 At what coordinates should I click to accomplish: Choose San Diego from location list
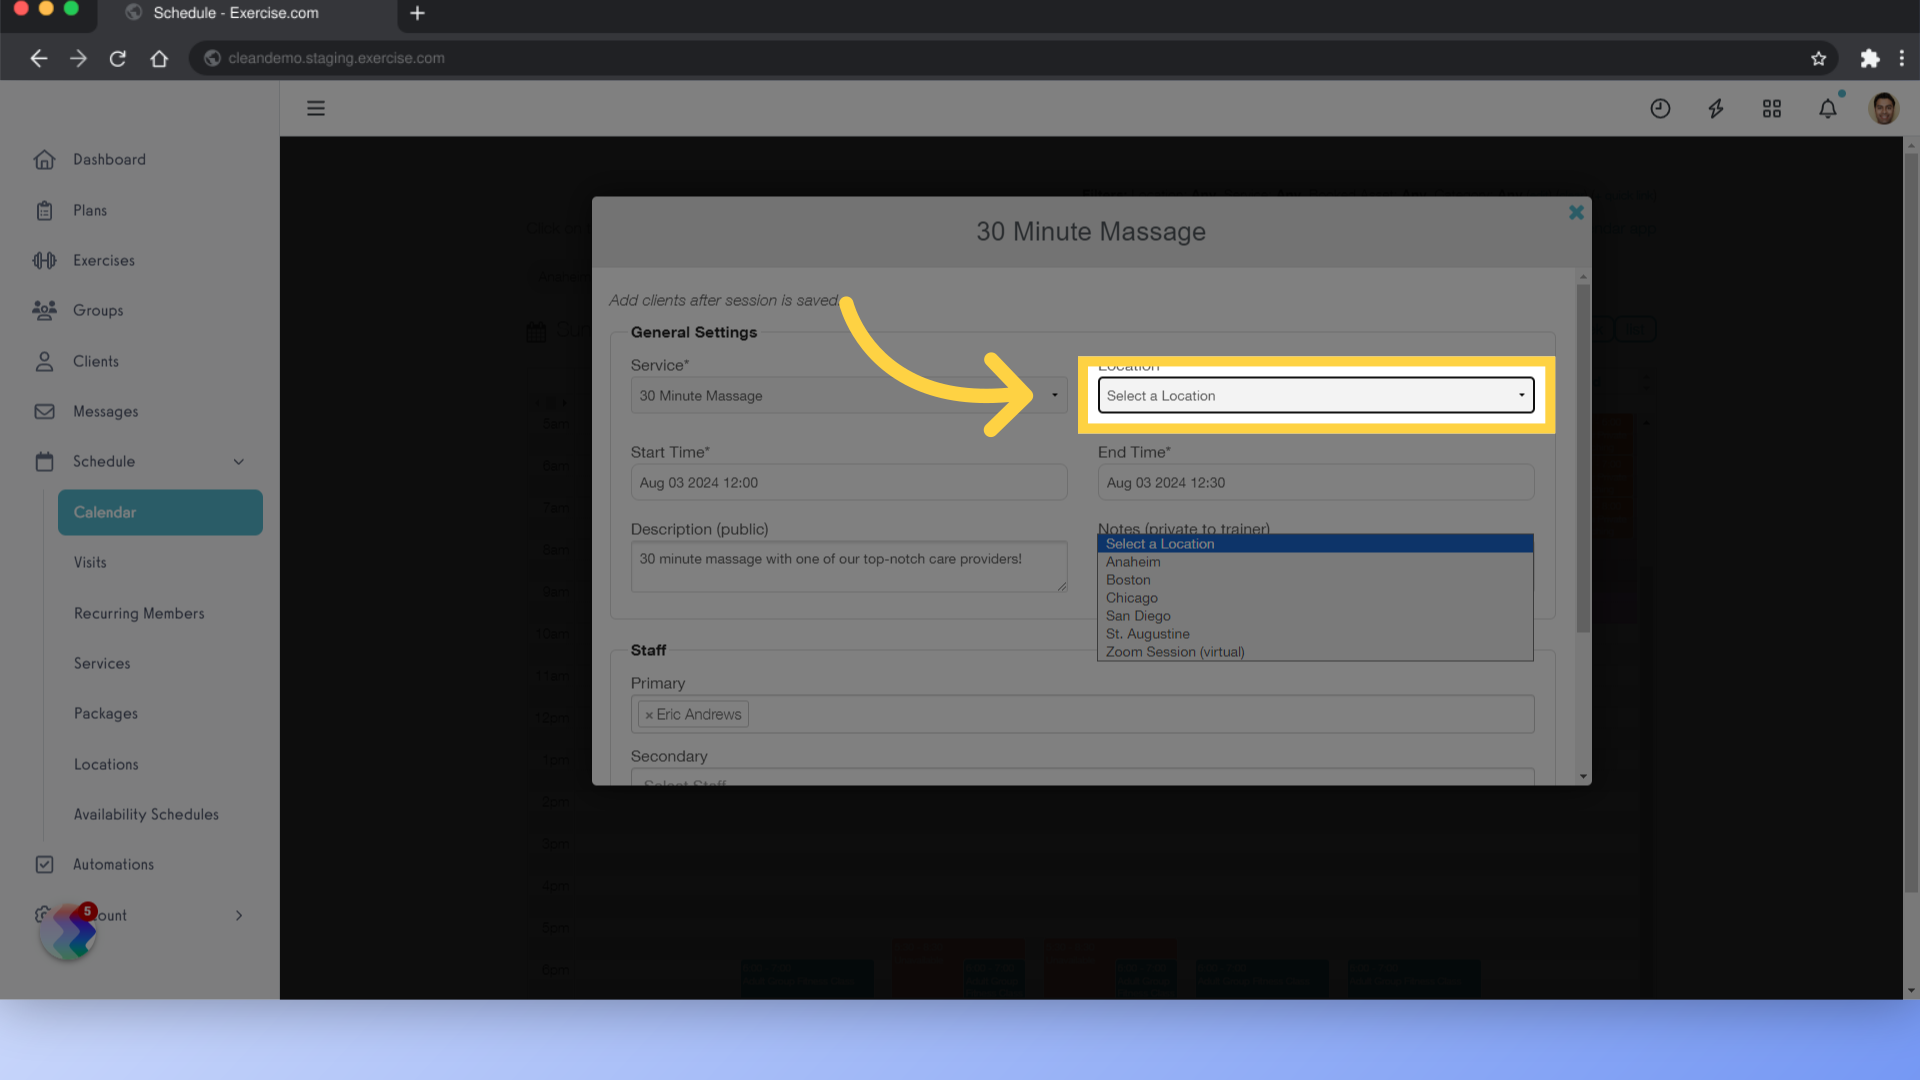pyautogui.click(x=1315, y=616)
